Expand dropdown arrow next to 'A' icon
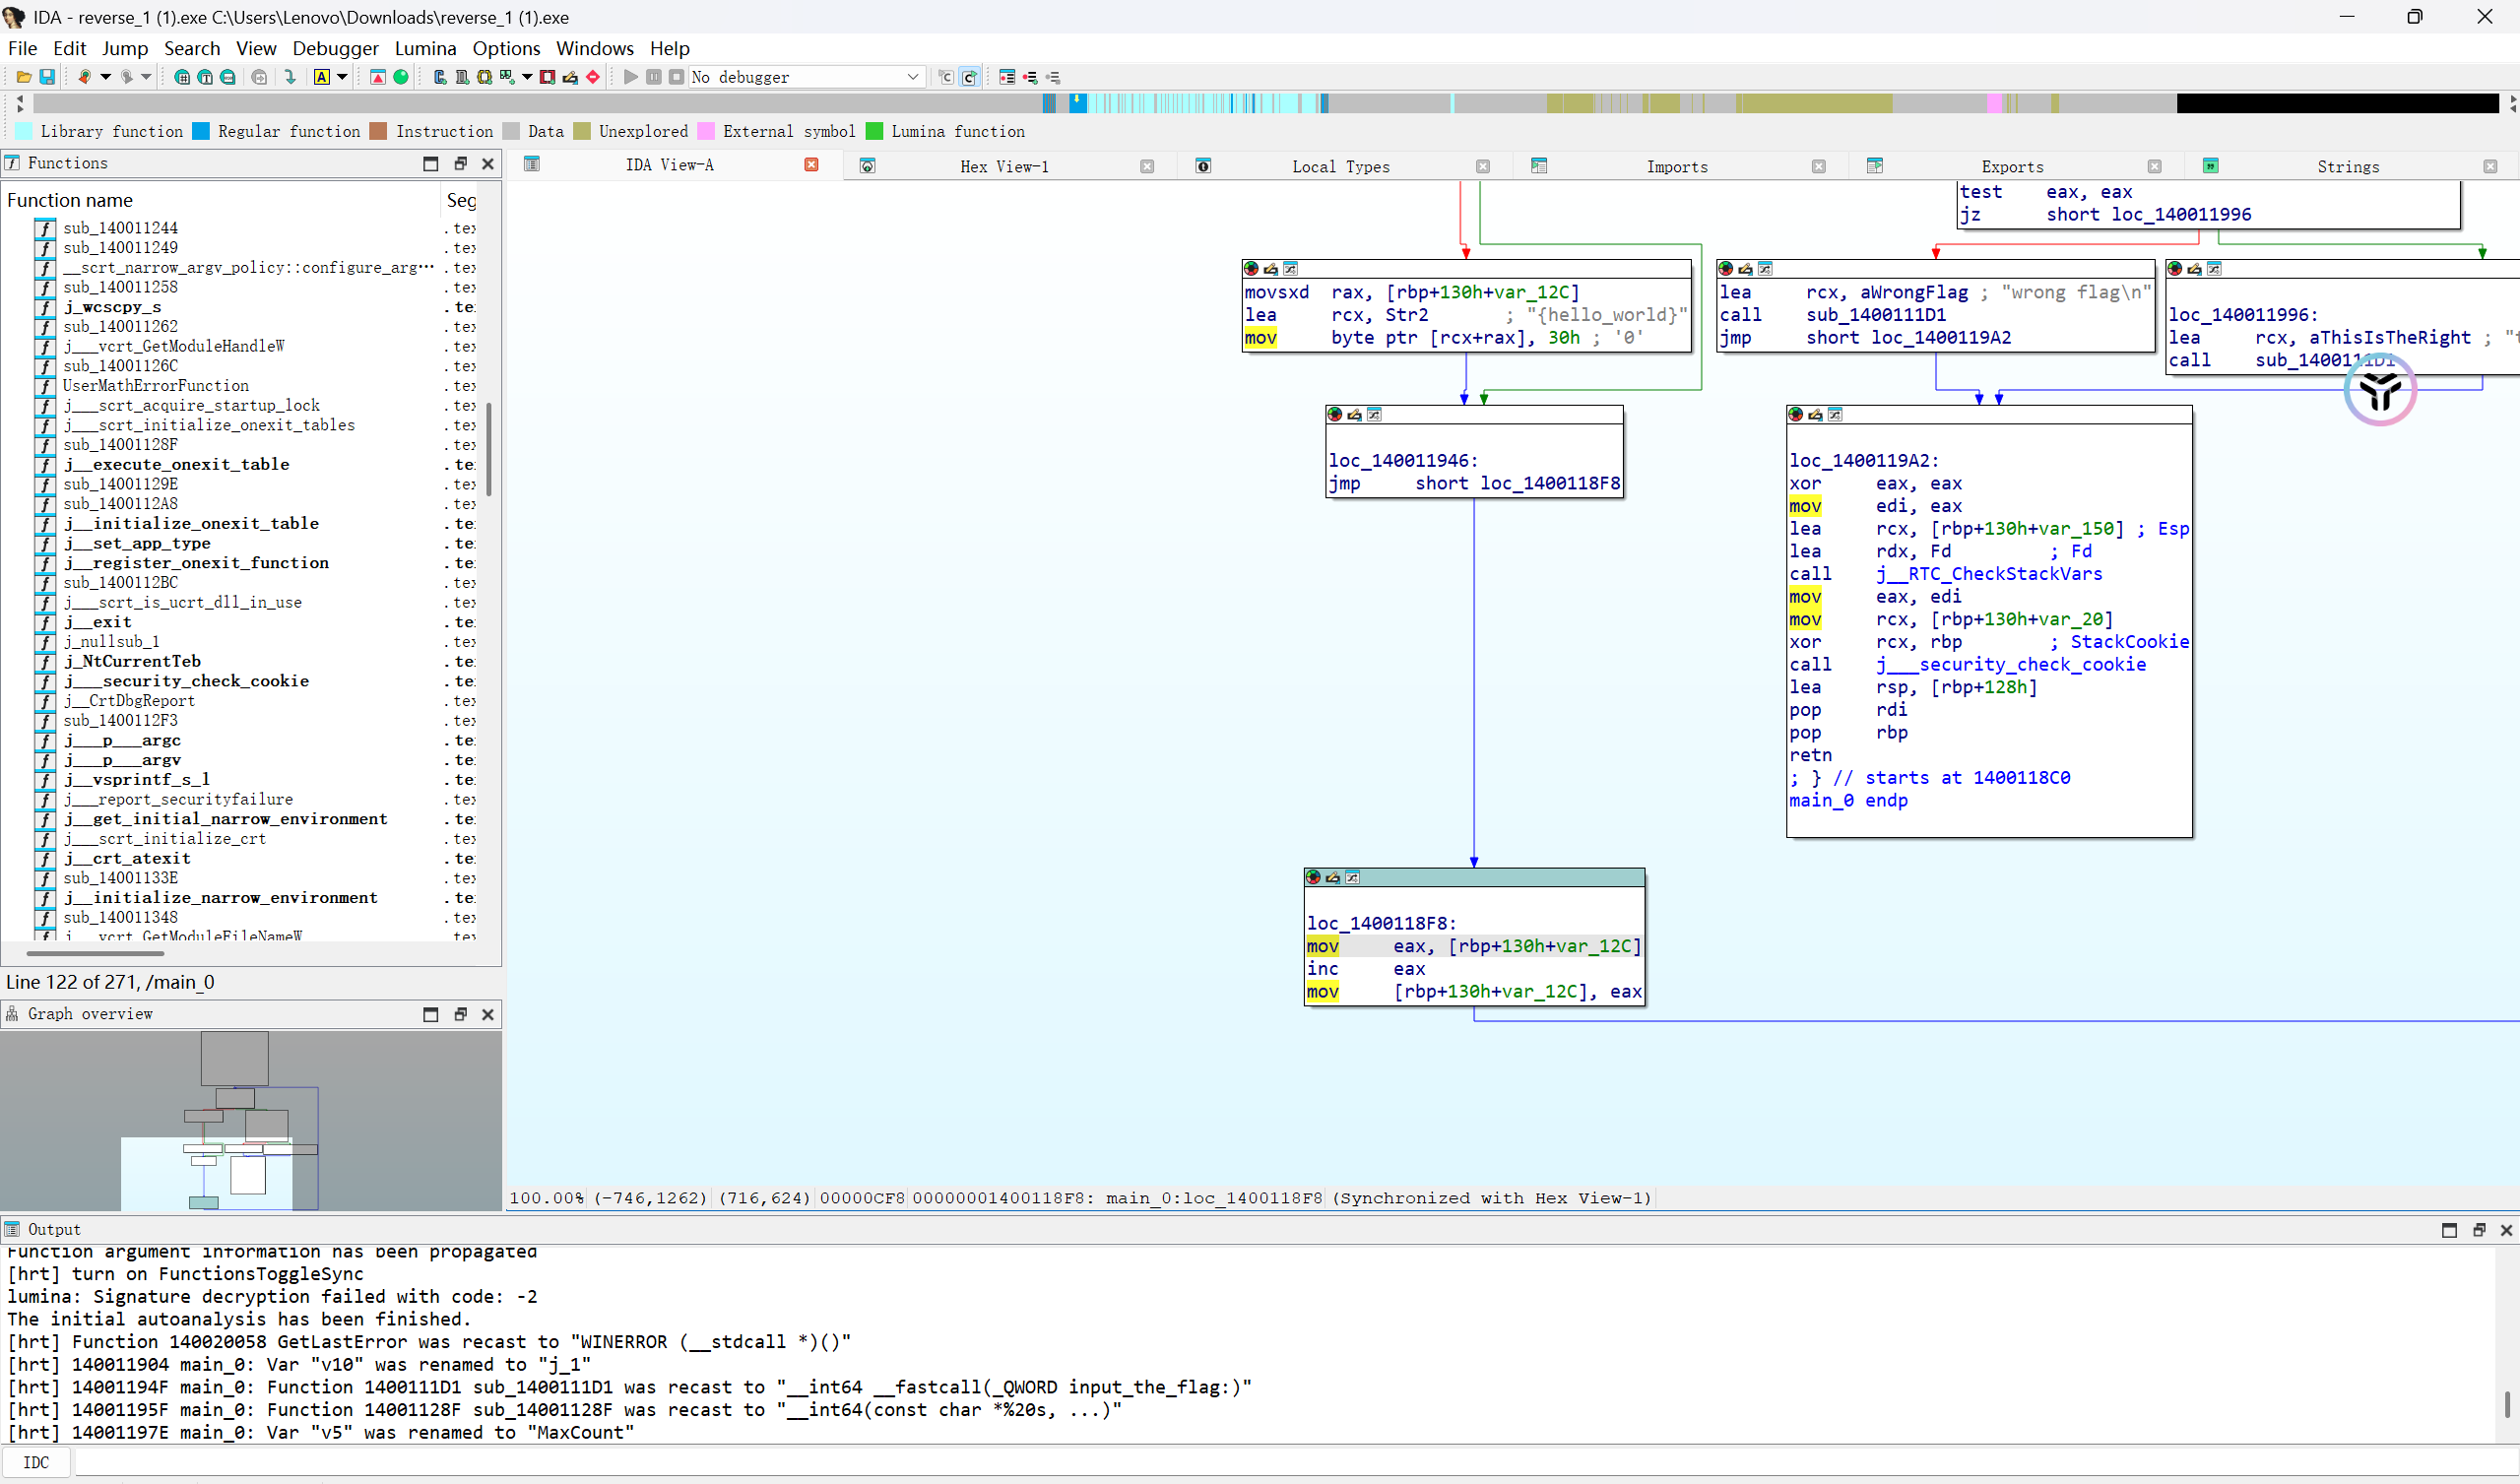 click(342, 77)
